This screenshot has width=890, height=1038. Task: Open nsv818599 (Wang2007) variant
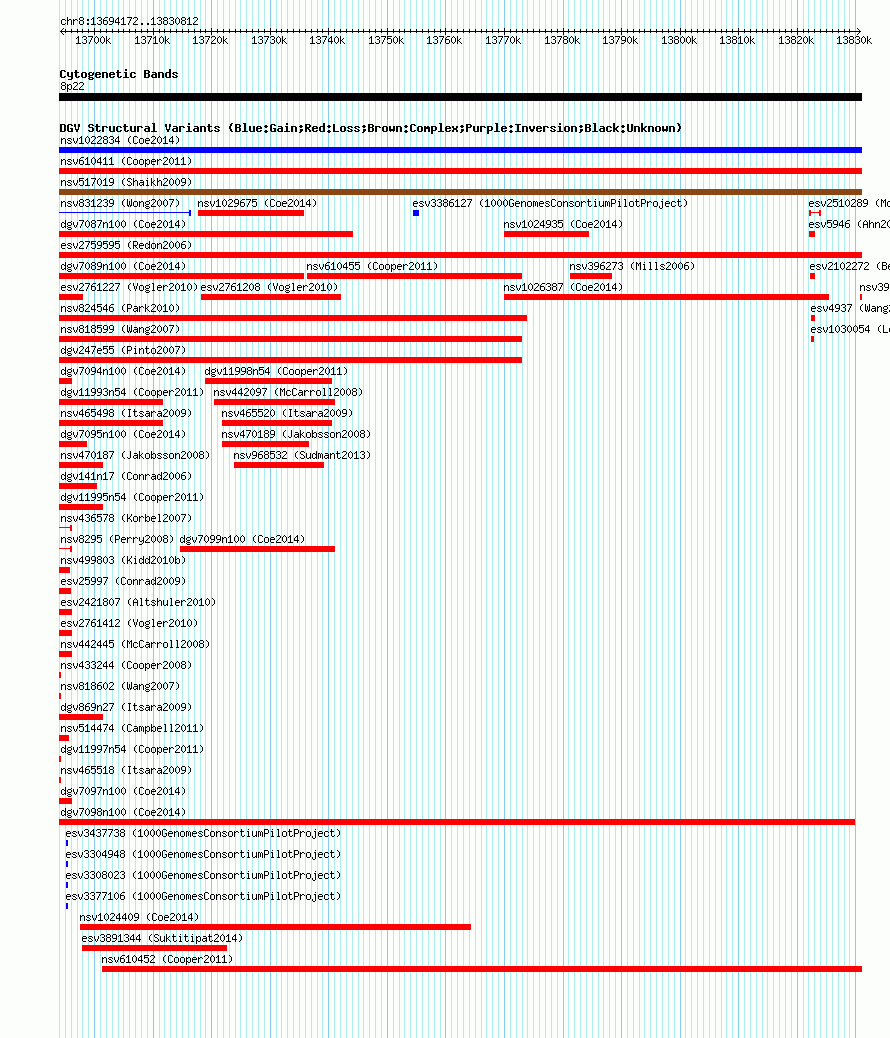[x=120, y=329]
